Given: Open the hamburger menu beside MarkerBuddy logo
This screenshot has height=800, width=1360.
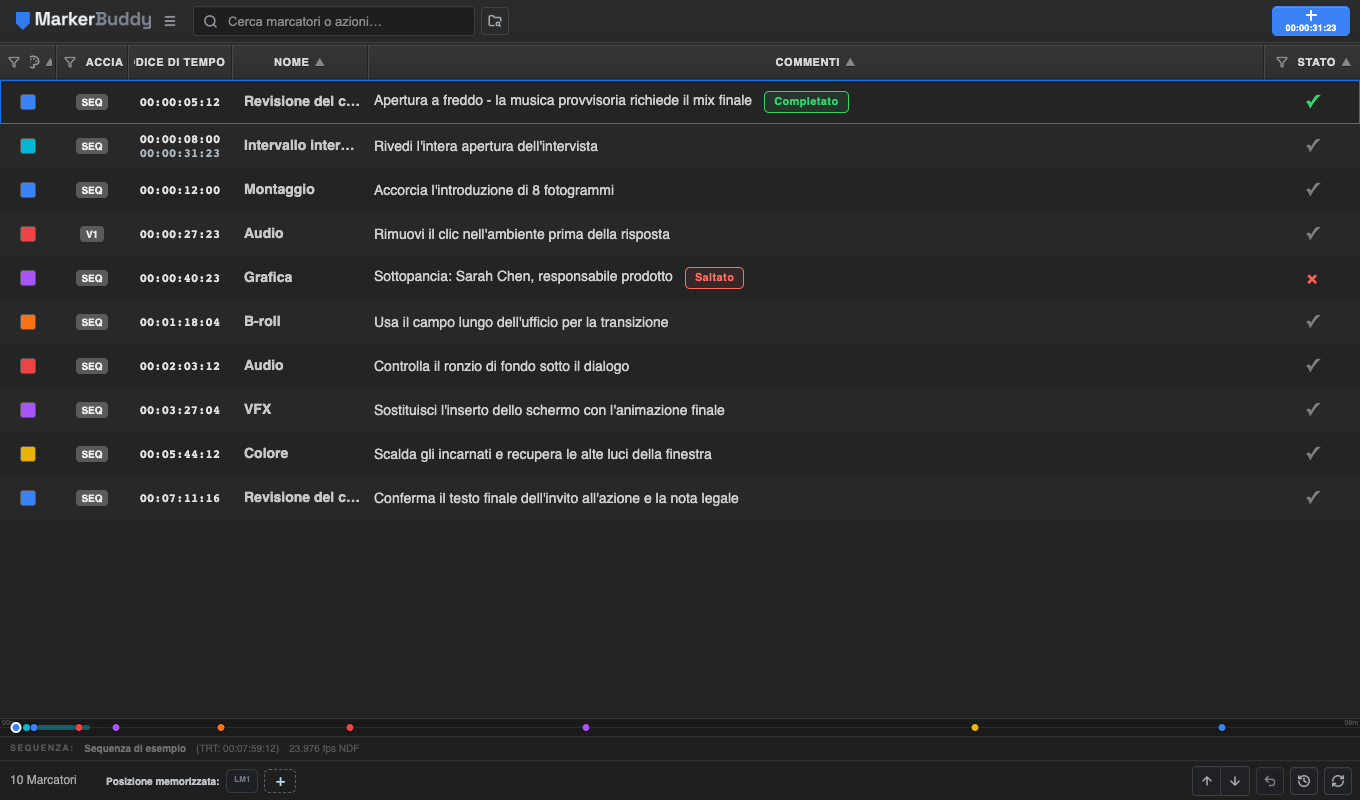Looking at the screenshot, I should [x=170, y=21].
